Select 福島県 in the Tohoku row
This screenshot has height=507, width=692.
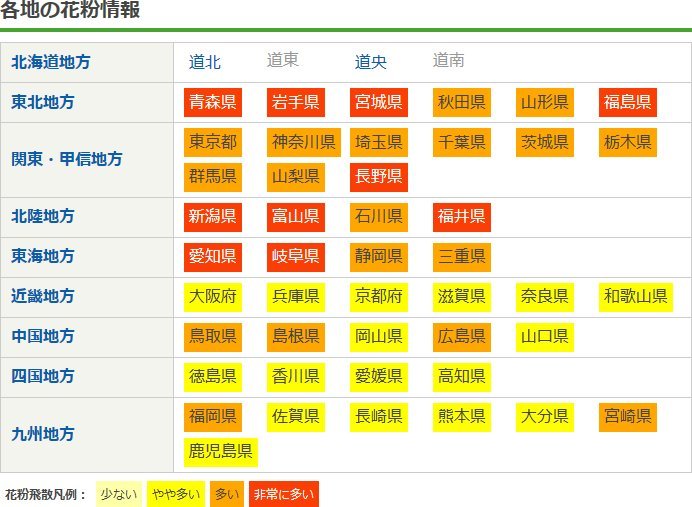(x=628, y=102)
